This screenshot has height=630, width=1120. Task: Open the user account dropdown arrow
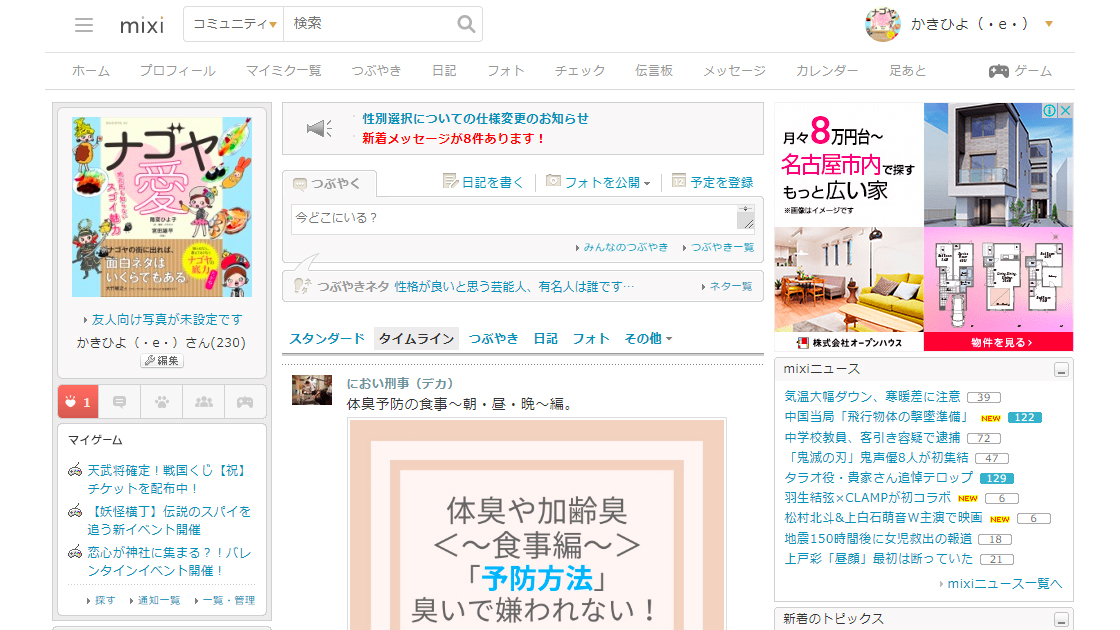click(1048, 24)
